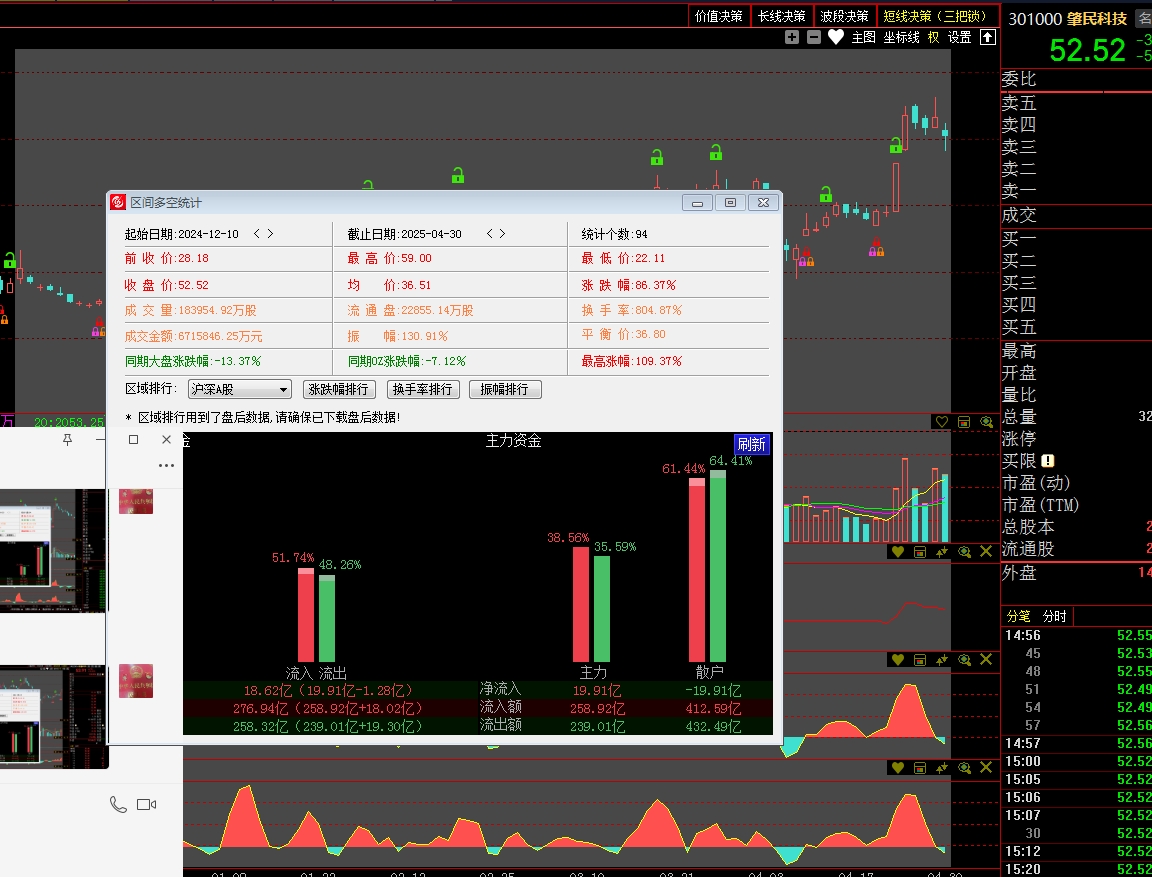1152x877 pixels.
Task: Click 统计个数:94 text
Action: pos(614,234)
